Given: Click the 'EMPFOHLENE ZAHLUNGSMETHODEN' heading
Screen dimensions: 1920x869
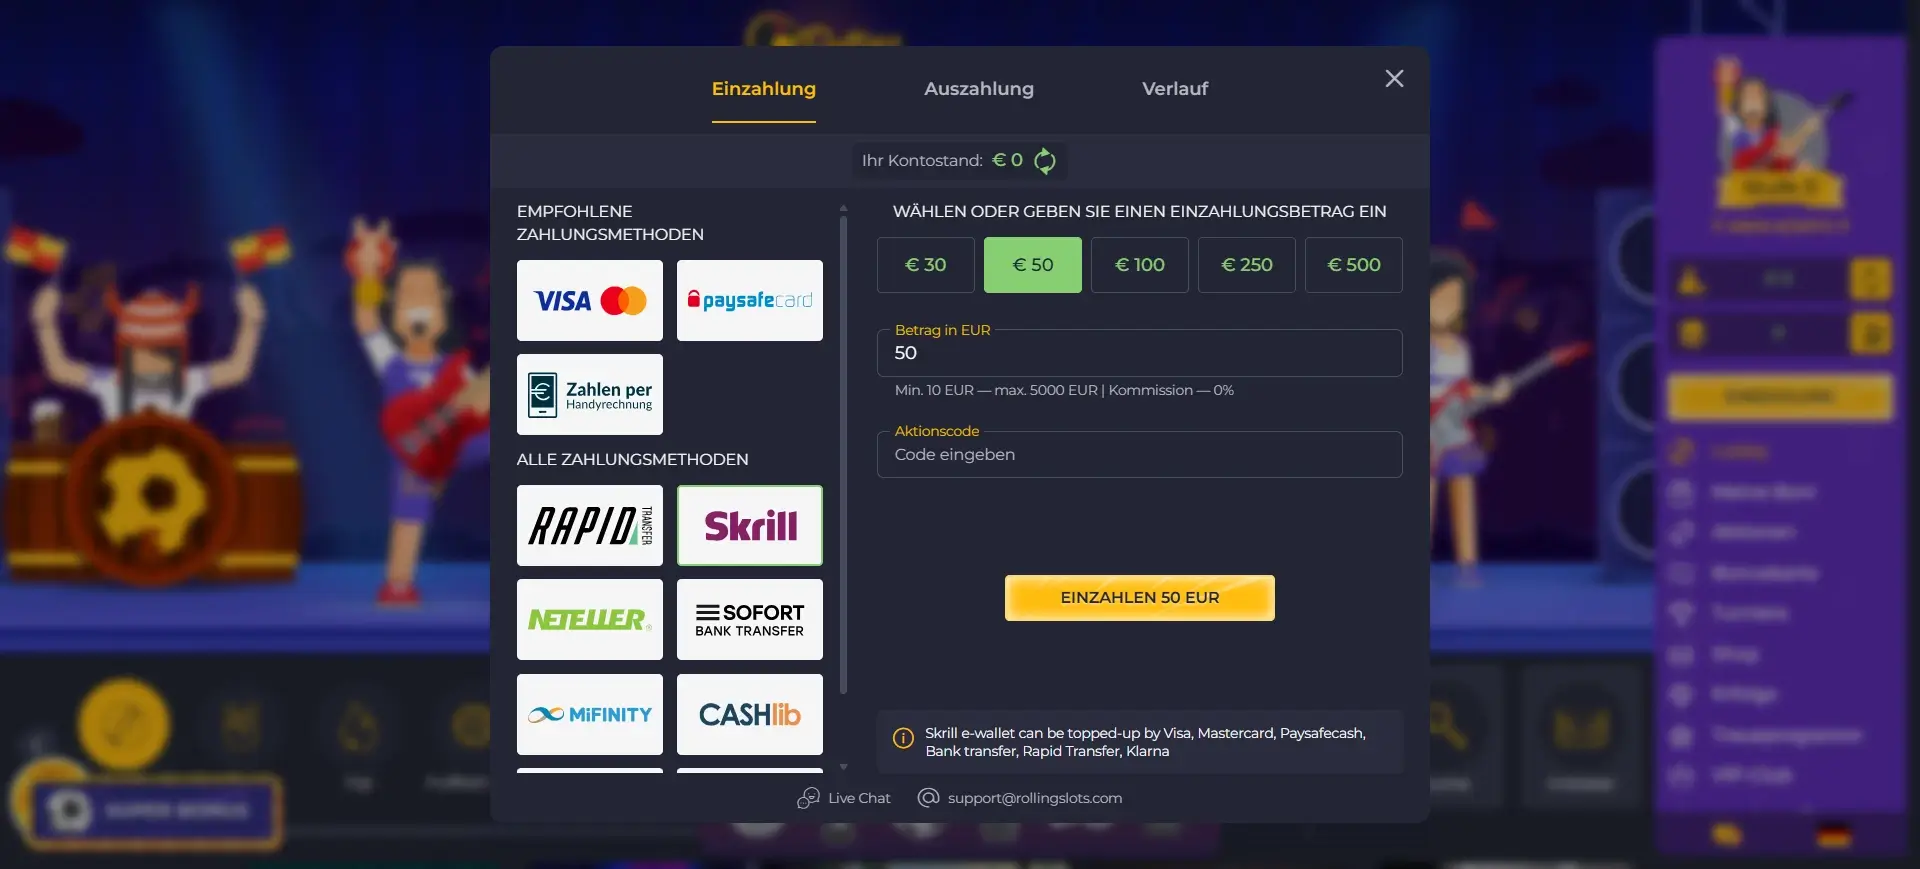Looking at the screenshot, I should click(610, 223).
